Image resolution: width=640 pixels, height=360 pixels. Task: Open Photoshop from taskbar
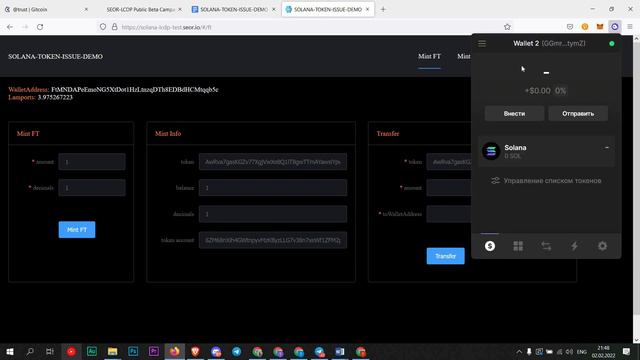click(x=133, y=351)
